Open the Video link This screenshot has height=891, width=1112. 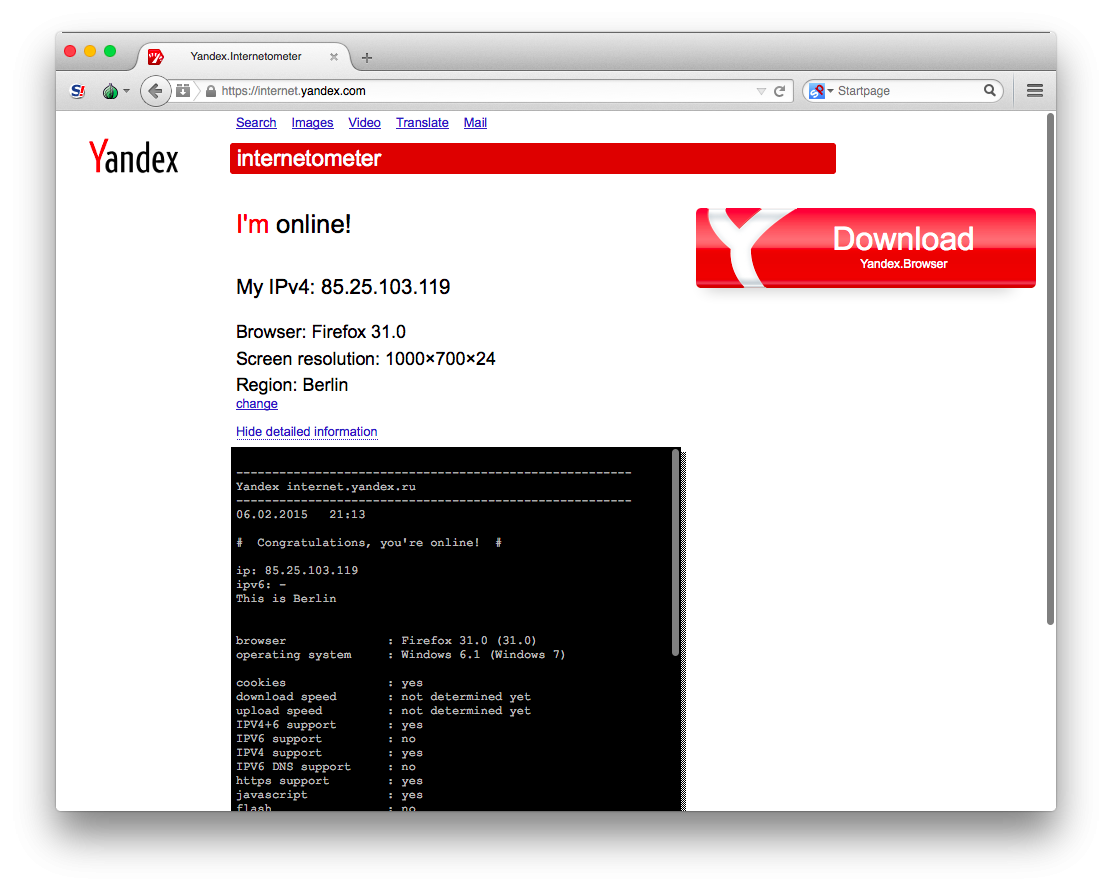pos(365,123)
